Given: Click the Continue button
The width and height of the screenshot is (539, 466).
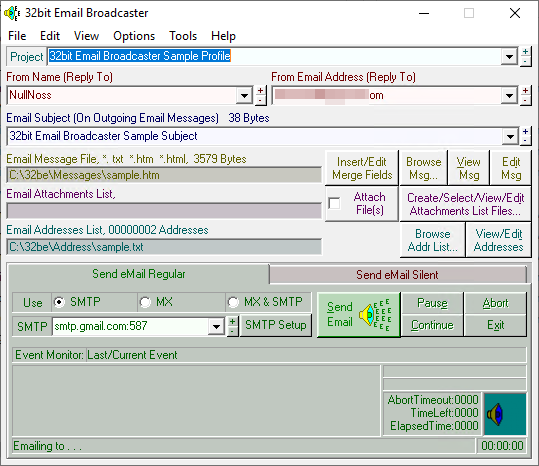Looking at the screenshot, I should tap(432, 325).
